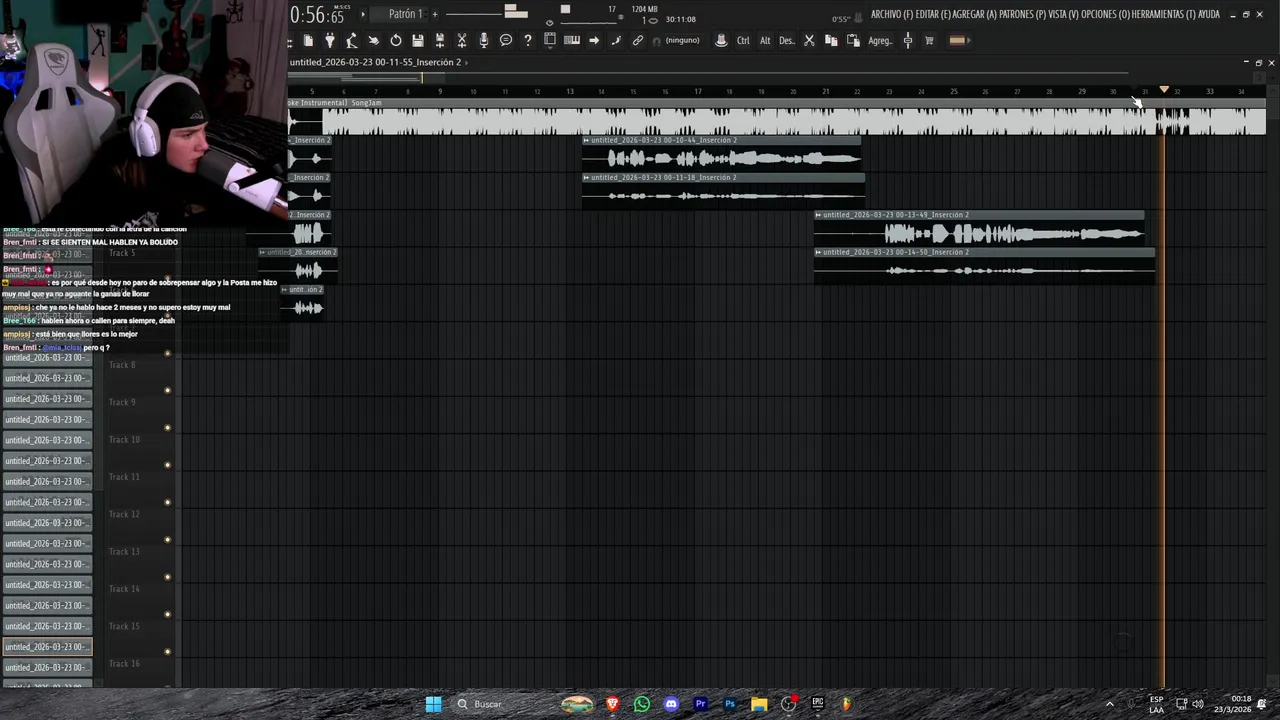
Task: Open the HERRAMIENTAS (T) menu
Action: (x=1165, y=15)
